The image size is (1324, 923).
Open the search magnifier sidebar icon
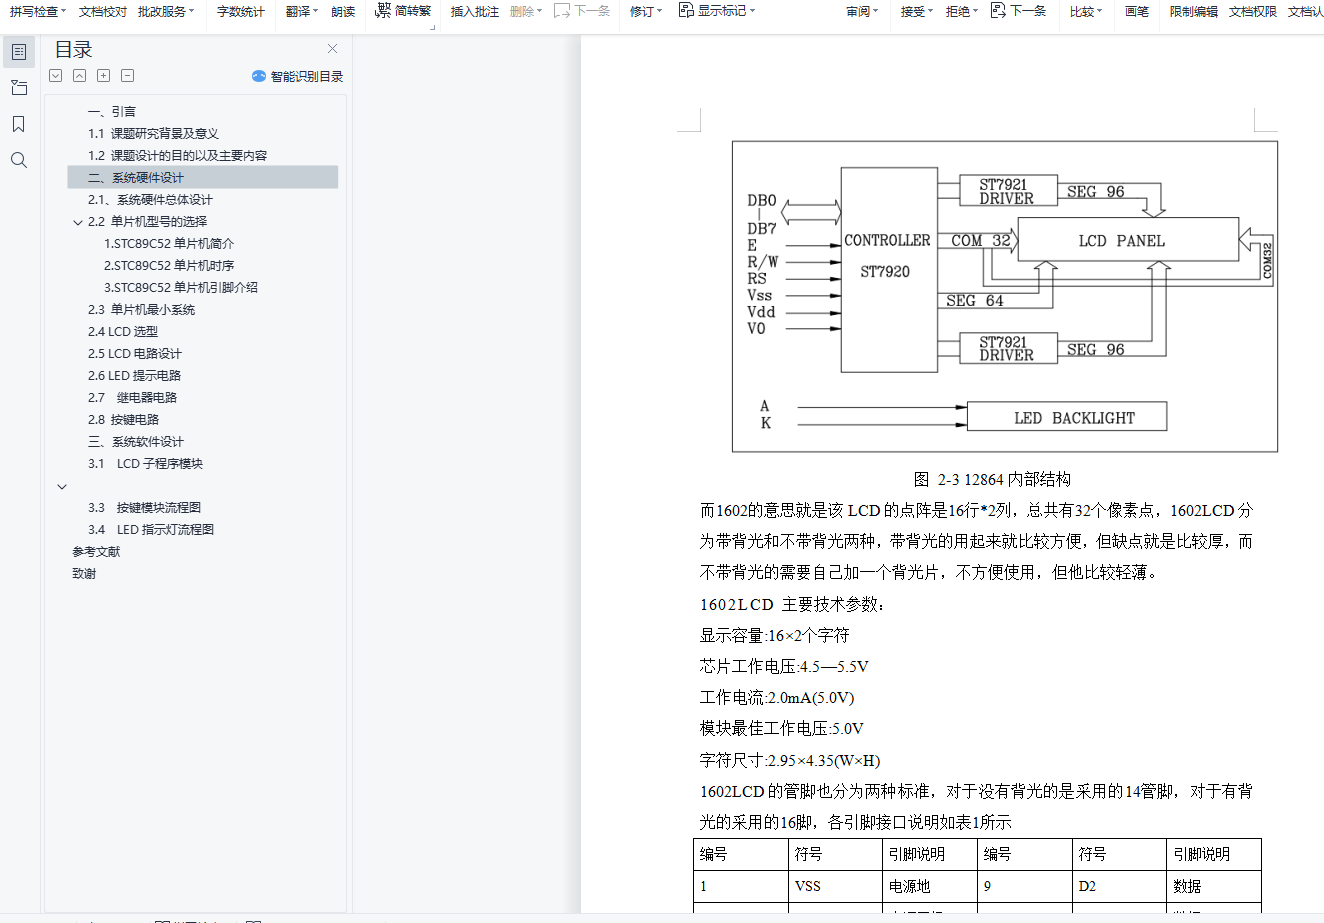pos(19,160)
